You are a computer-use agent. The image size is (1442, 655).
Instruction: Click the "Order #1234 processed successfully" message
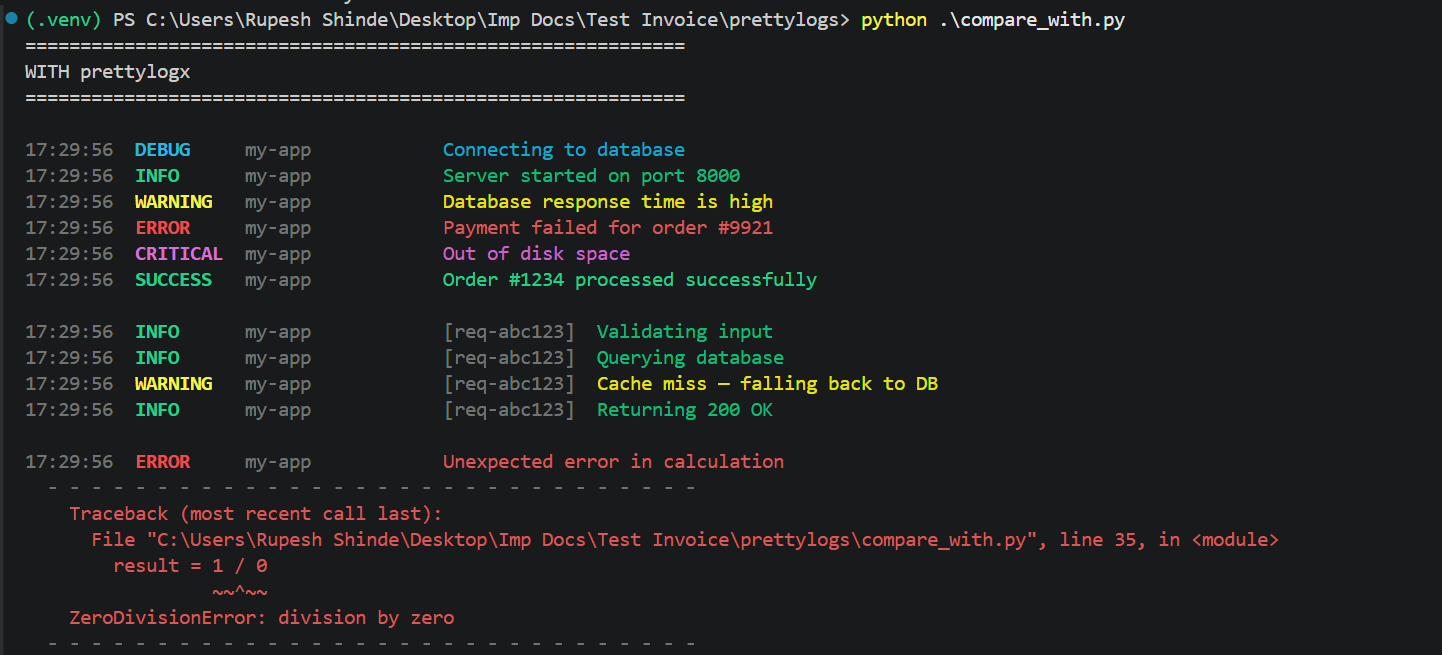coord(630,280)
